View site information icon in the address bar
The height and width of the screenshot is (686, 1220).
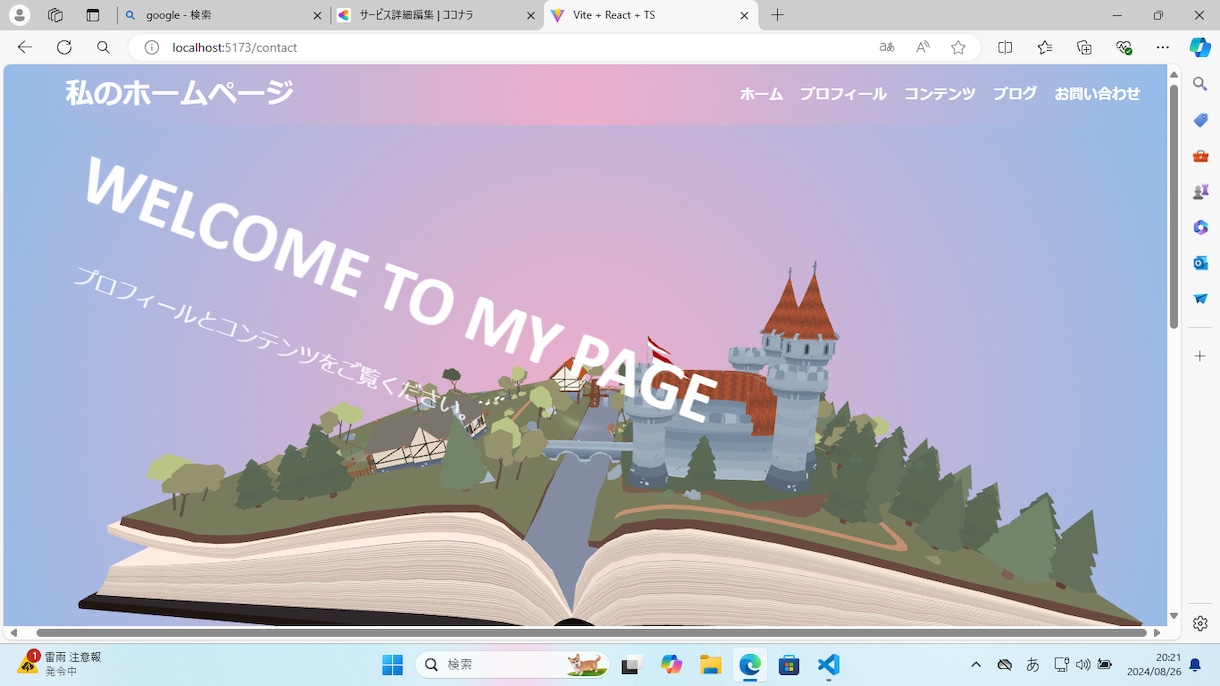coord(152,47)
